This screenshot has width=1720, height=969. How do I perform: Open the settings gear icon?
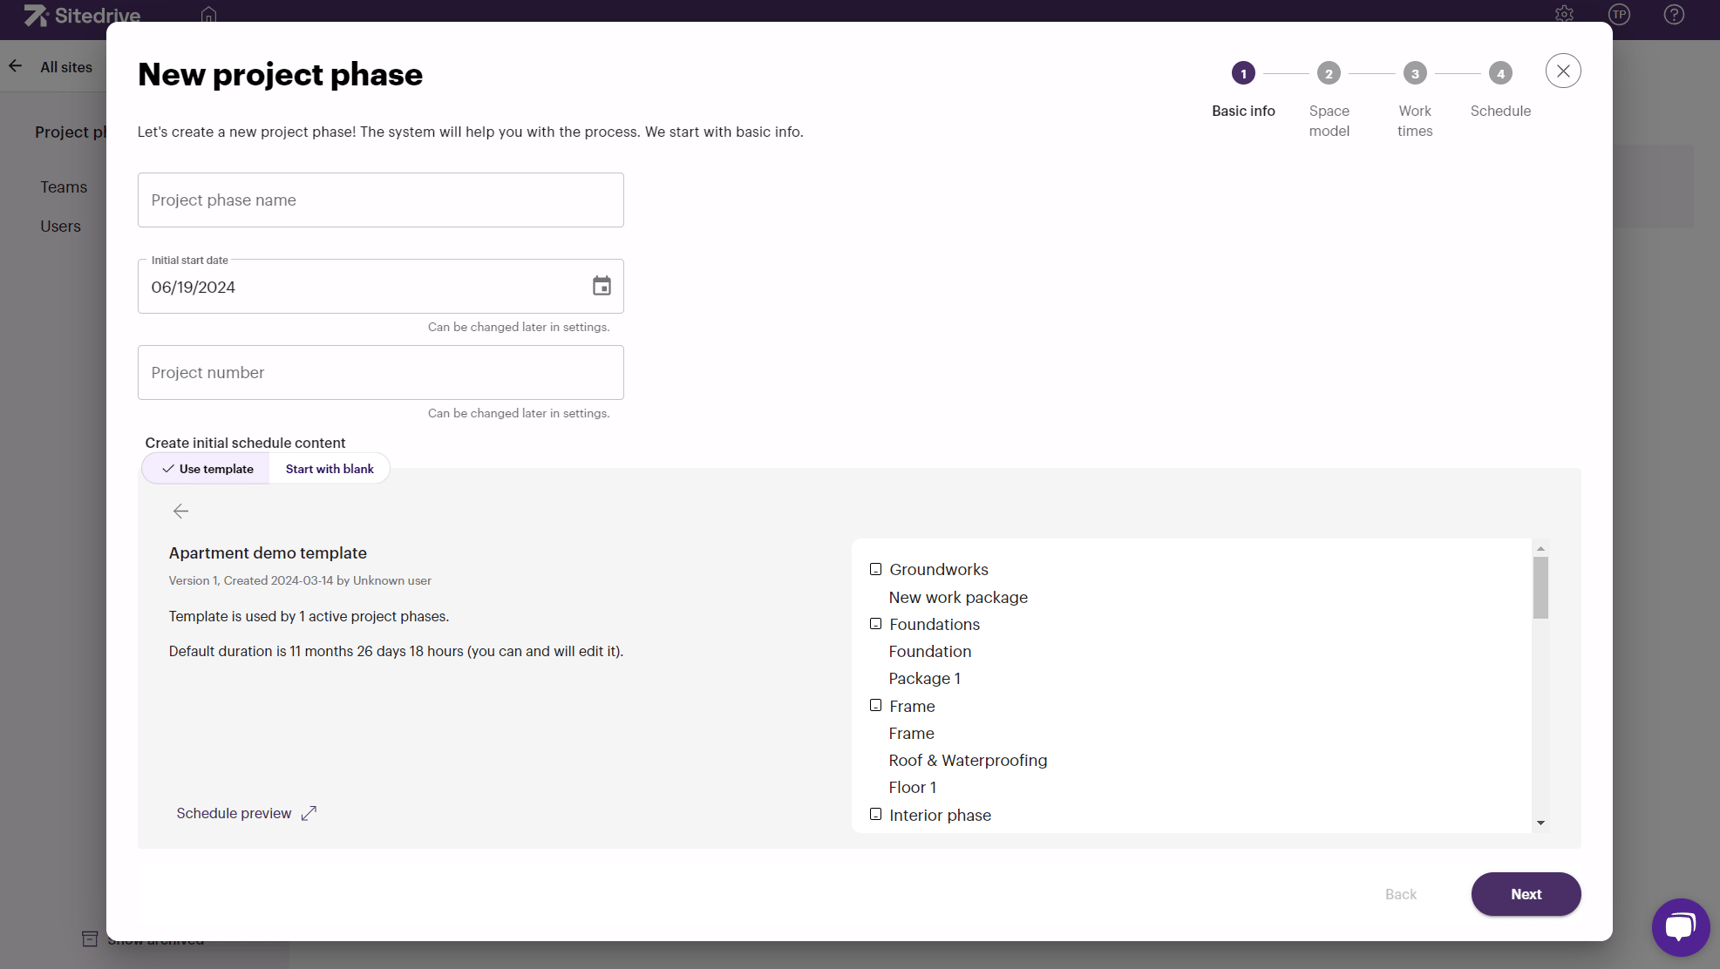(x=1563, y=14)
